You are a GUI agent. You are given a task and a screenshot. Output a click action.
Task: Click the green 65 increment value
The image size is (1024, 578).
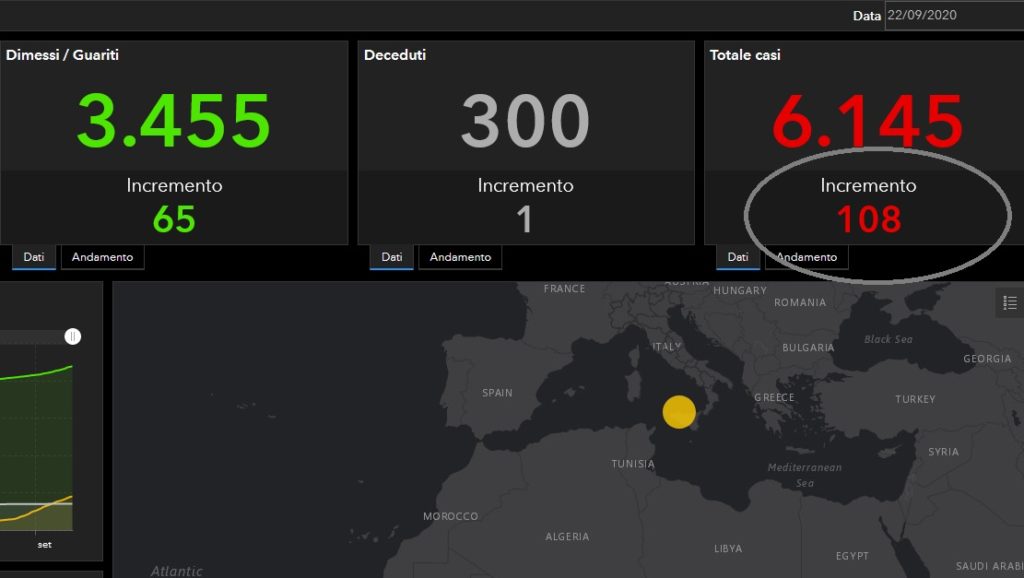click(x=174, y=219)
